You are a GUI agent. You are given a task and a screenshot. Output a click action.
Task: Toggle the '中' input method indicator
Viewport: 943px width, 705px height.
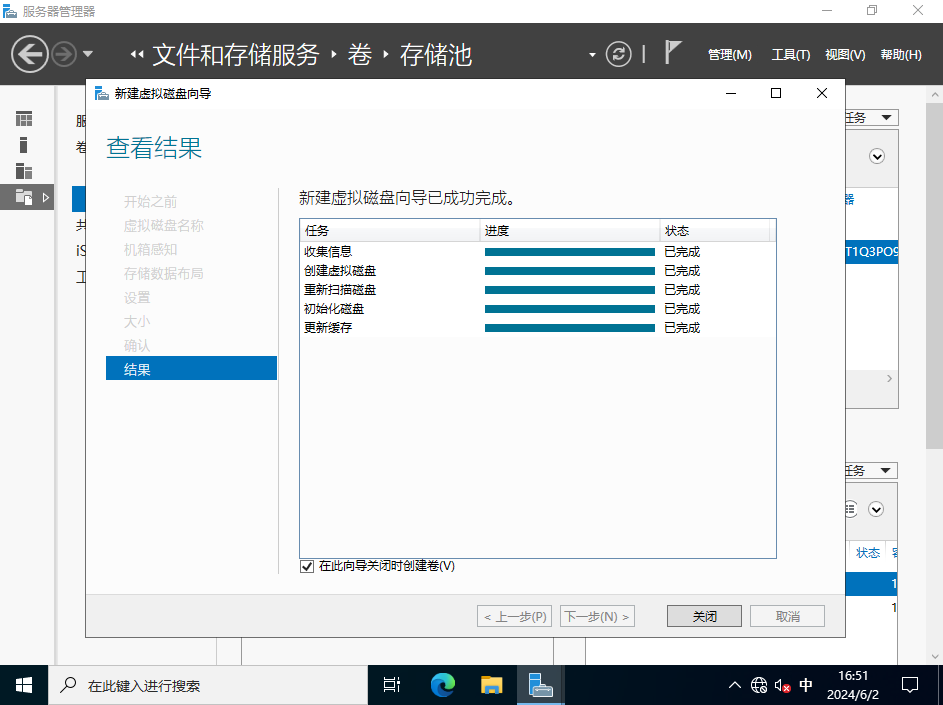click(806, 686)
